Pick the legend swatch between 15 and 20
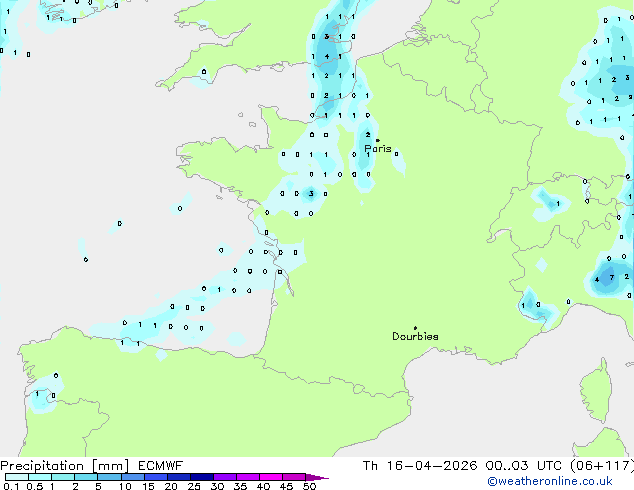The height and width of the screenshot is (490, 634). click(155, 477)
